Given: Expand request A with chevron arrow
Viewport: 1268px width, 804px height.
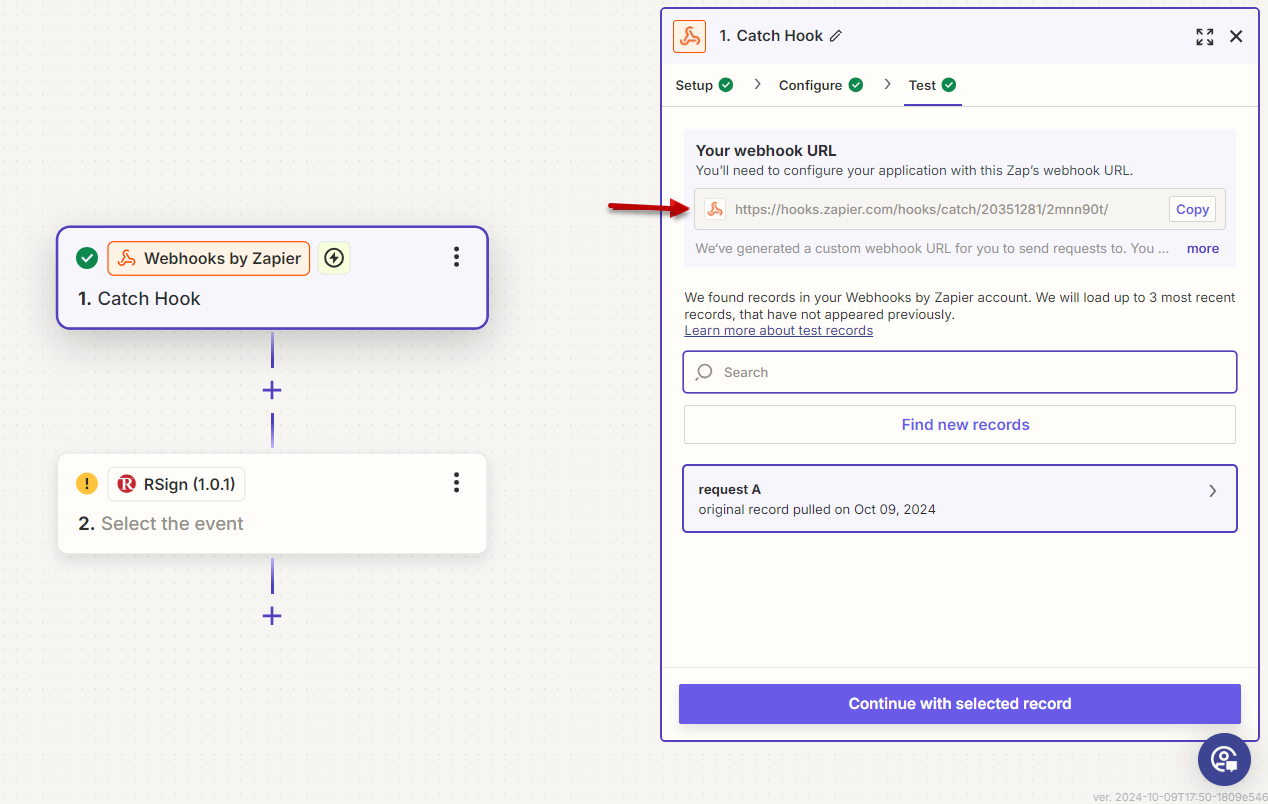Looking at the screenshot, I should click(1213, 491).
